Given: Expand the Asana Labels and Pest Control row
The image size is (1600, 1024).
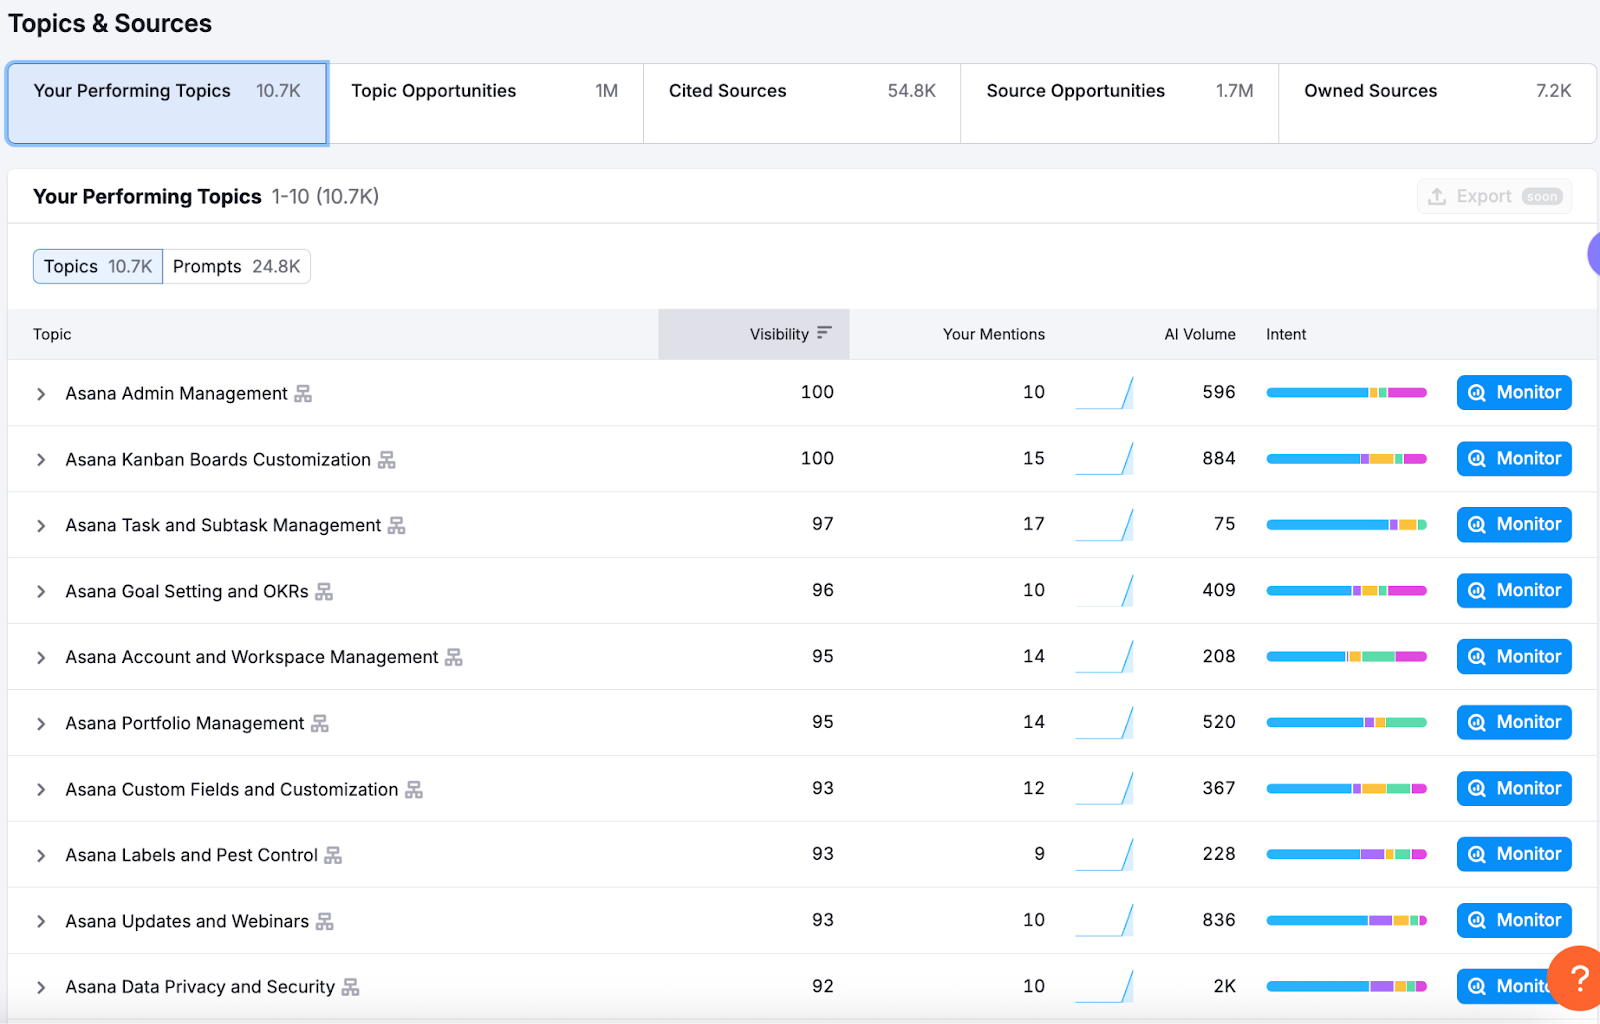Looking at the screenshot, I should point(41,856).
